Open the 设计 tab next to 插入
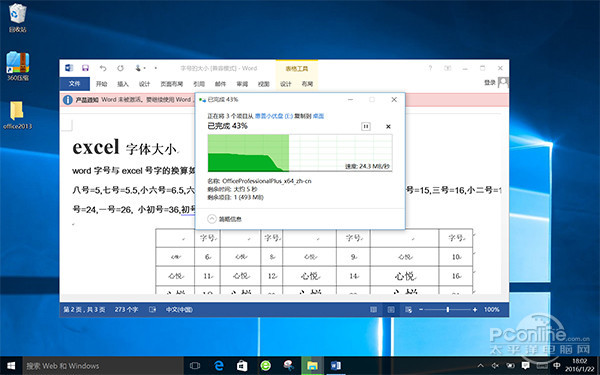 coord(144,84)
